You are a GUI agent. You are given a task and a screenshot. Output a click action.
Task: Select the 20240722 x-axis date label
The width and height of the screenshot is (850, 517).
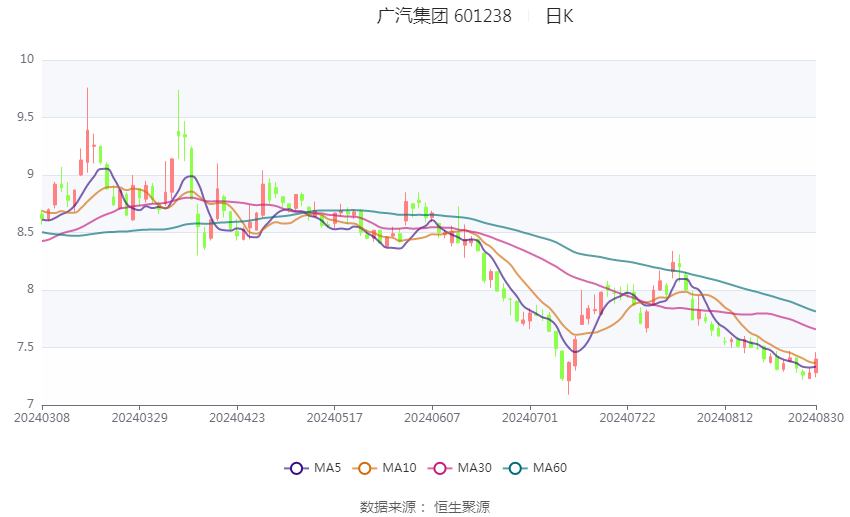(627, 418)
